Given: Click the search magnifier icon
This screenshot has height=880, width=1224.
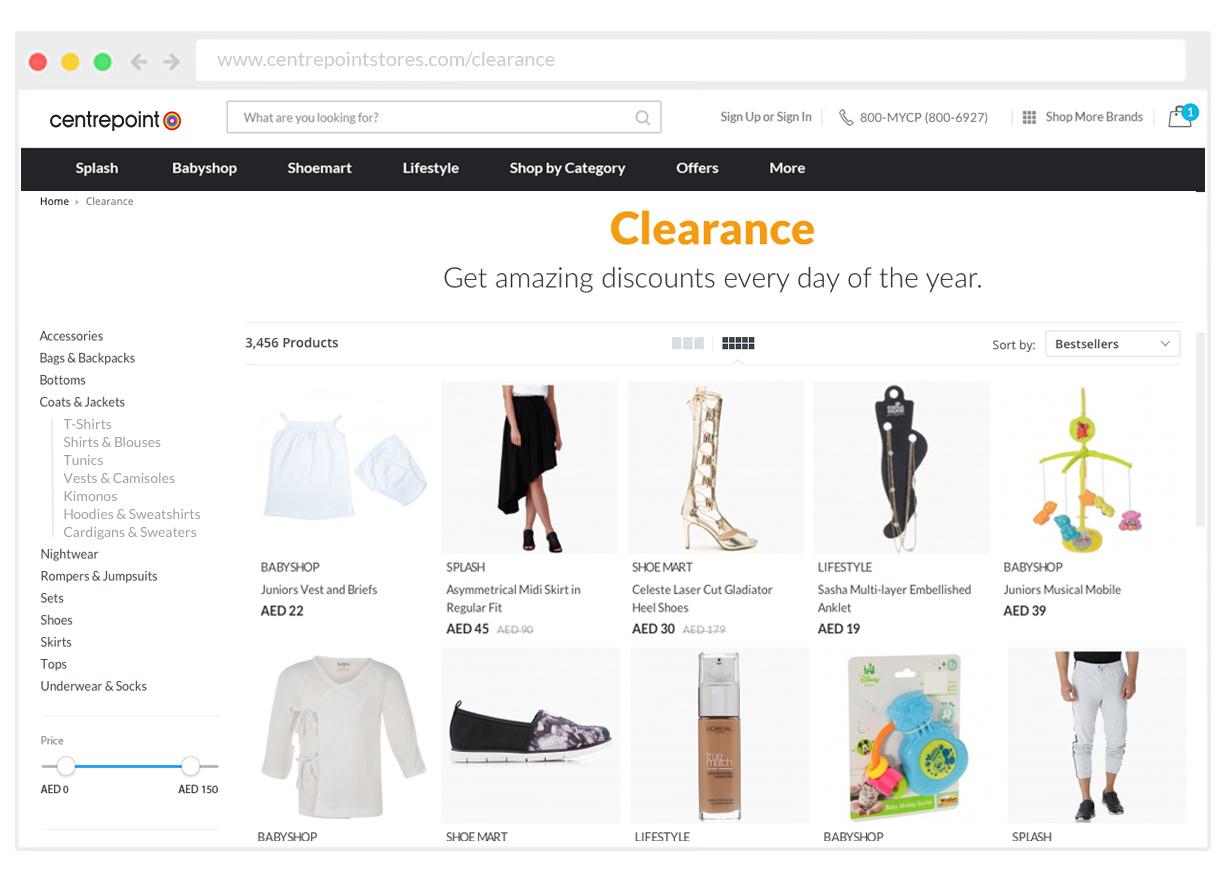Looking at the screenshot, I should click(642, 117).
